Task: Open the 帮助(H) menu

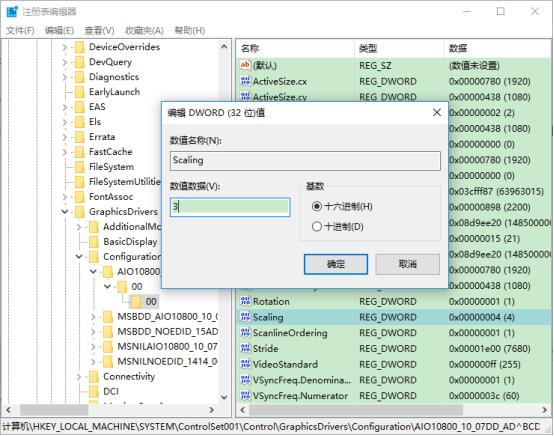Action: click(x=190, y=30)
